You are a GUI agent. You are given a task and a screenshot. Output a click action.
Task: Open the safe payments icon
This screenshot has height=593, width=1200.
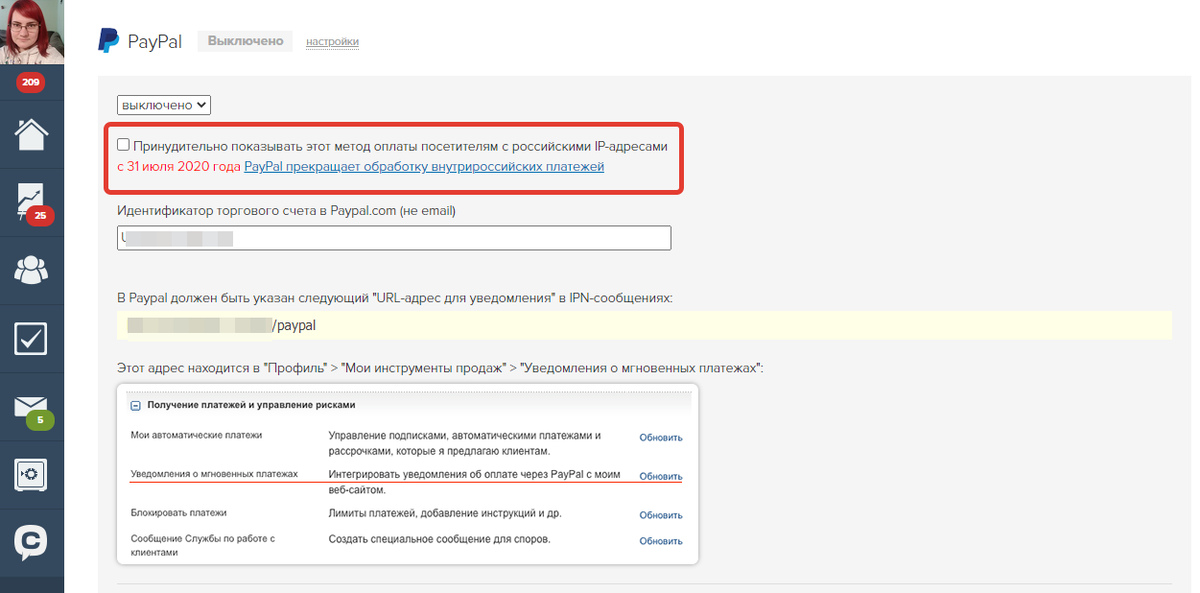pyautogui.click(x=32, y=474)
